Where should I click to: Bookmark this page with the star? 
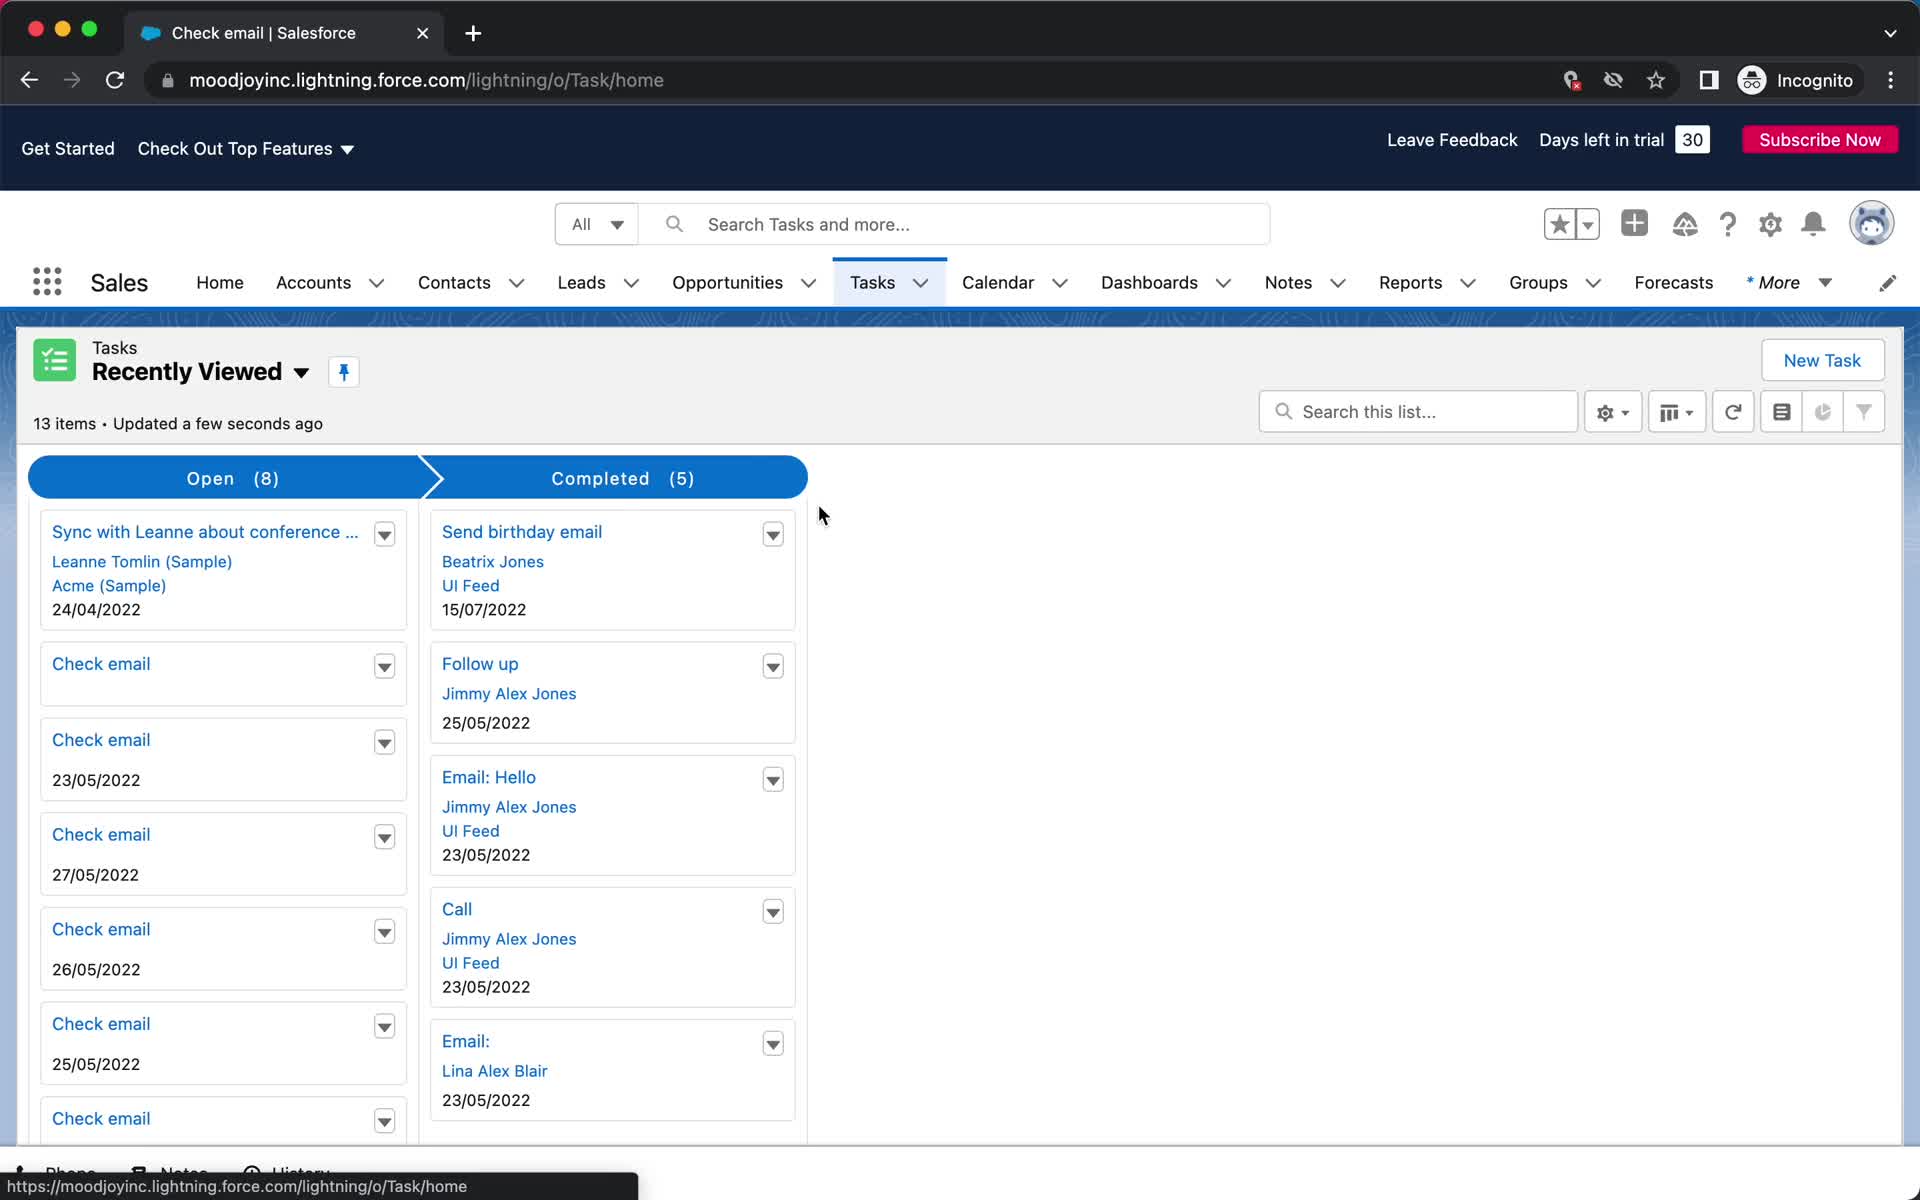click(x=1656, y=80)
